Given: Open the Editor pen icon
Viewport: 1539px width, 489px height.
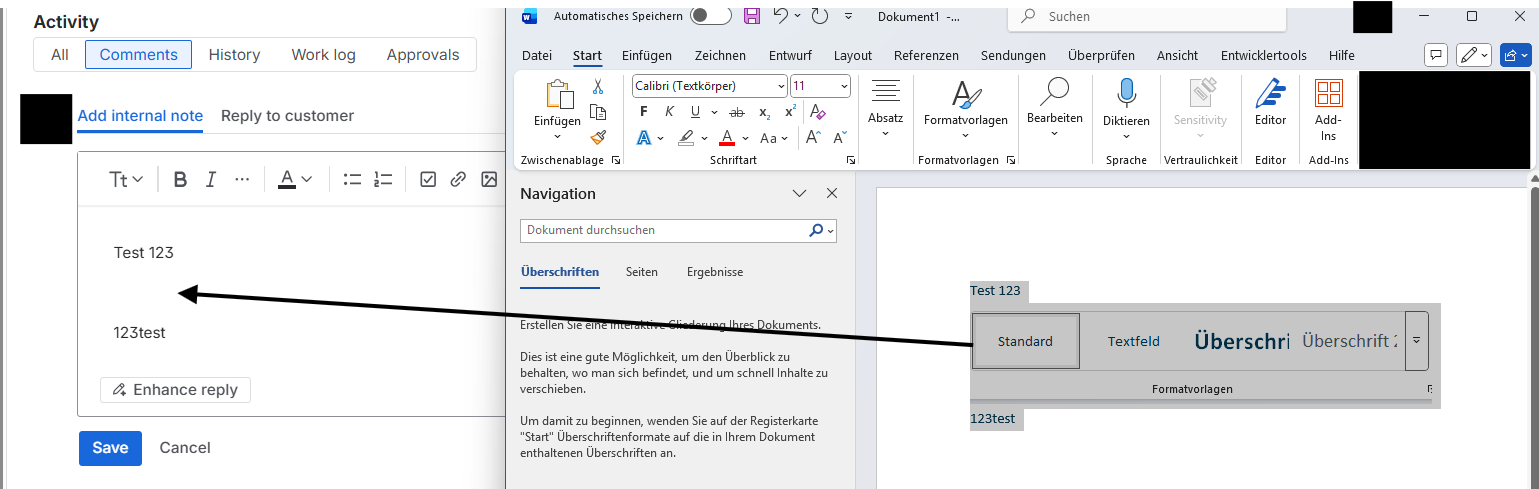Looking at the screenshot, I should click(x=1271, y=94).
